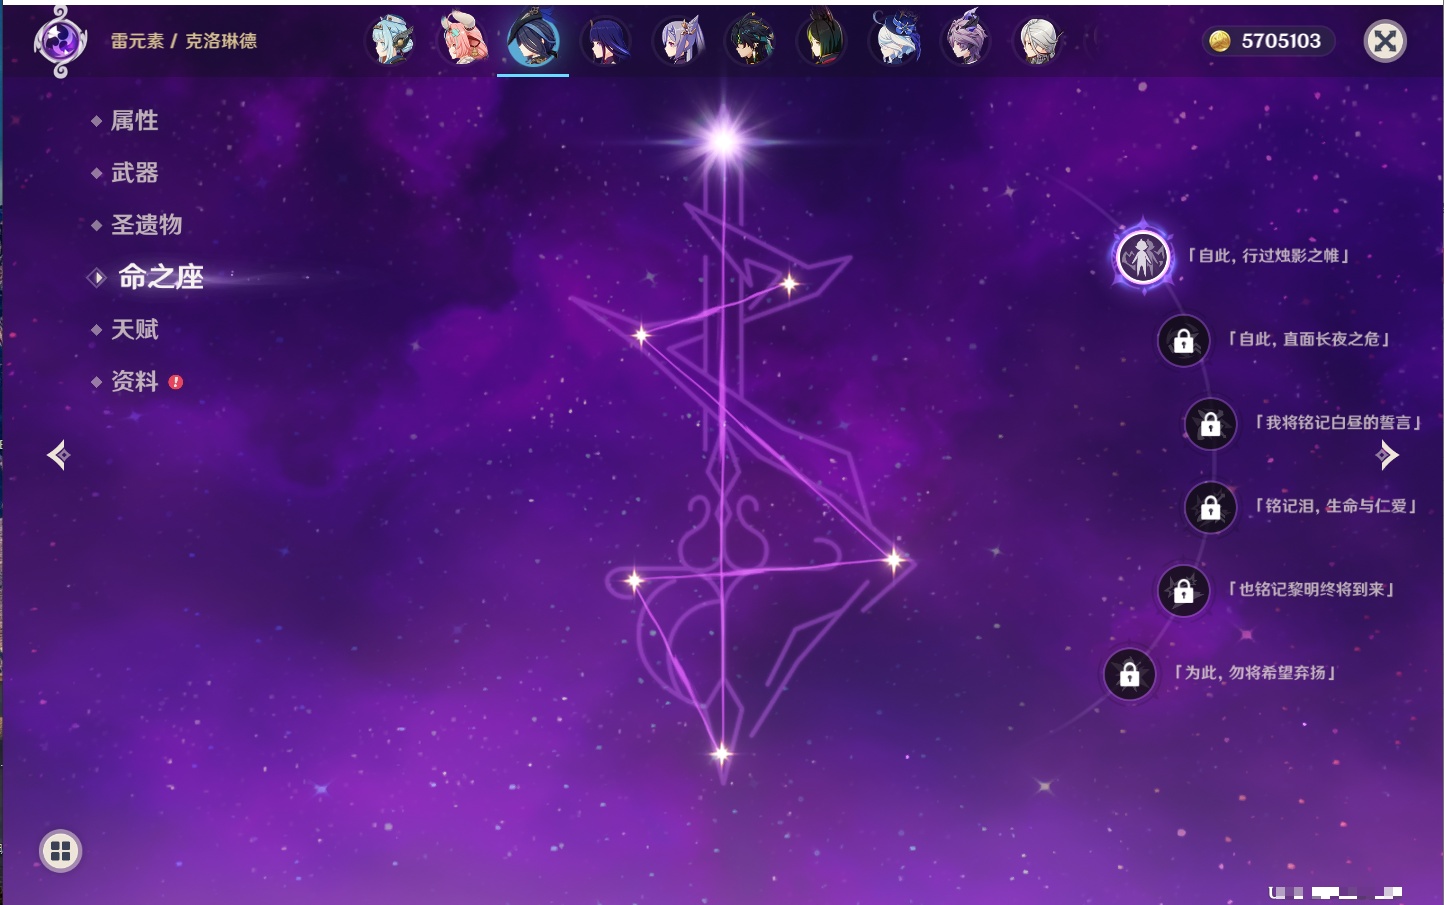This screenshot has width=1444, height=905.
Task: Click the unlocked first constellation node icon
Action: [1142, 257]
